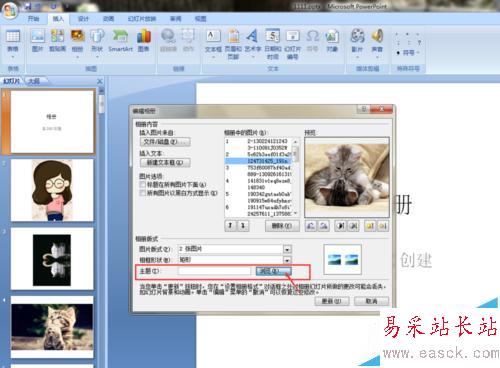Move selected album picture down
This screenshot has height=368, width=500.
243,226
